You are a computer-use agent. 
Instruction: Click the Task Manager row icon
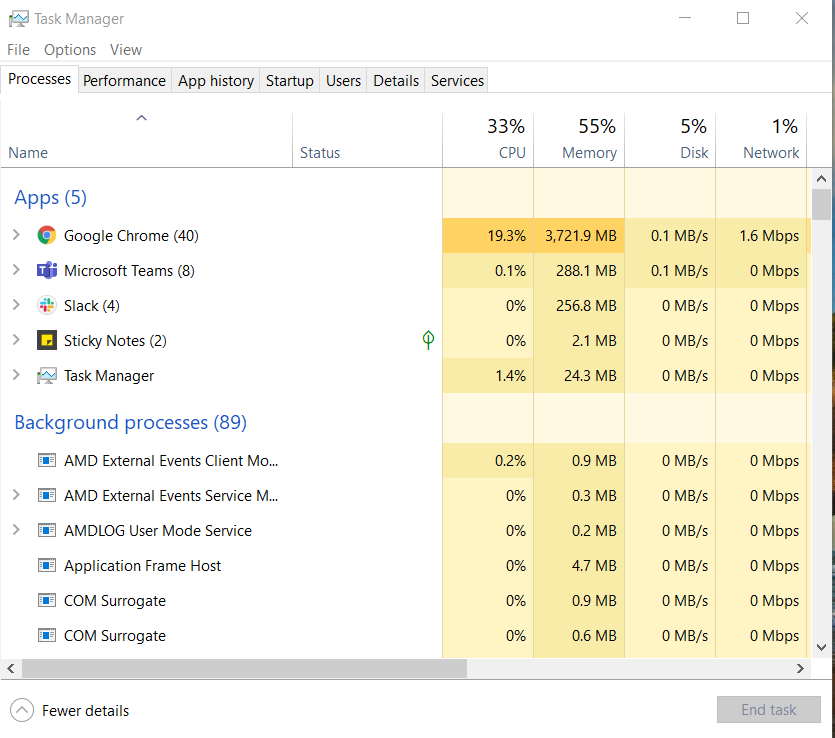point(47,376)
